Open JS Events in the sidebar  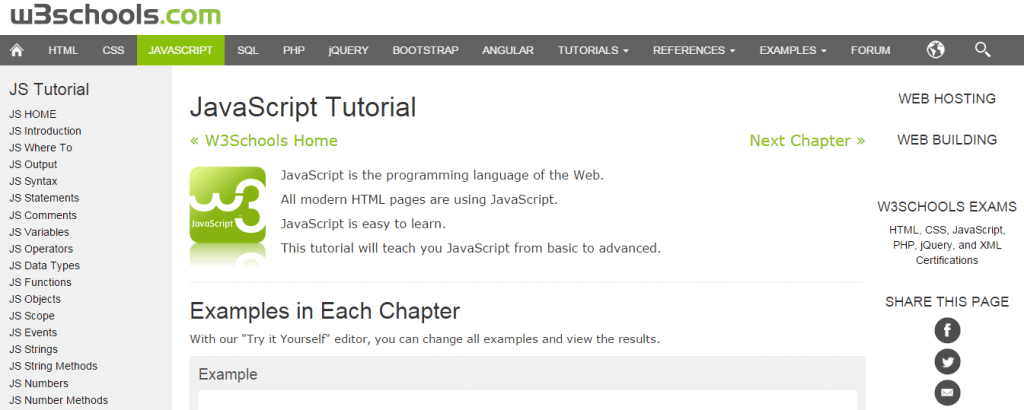pos(33,332)
